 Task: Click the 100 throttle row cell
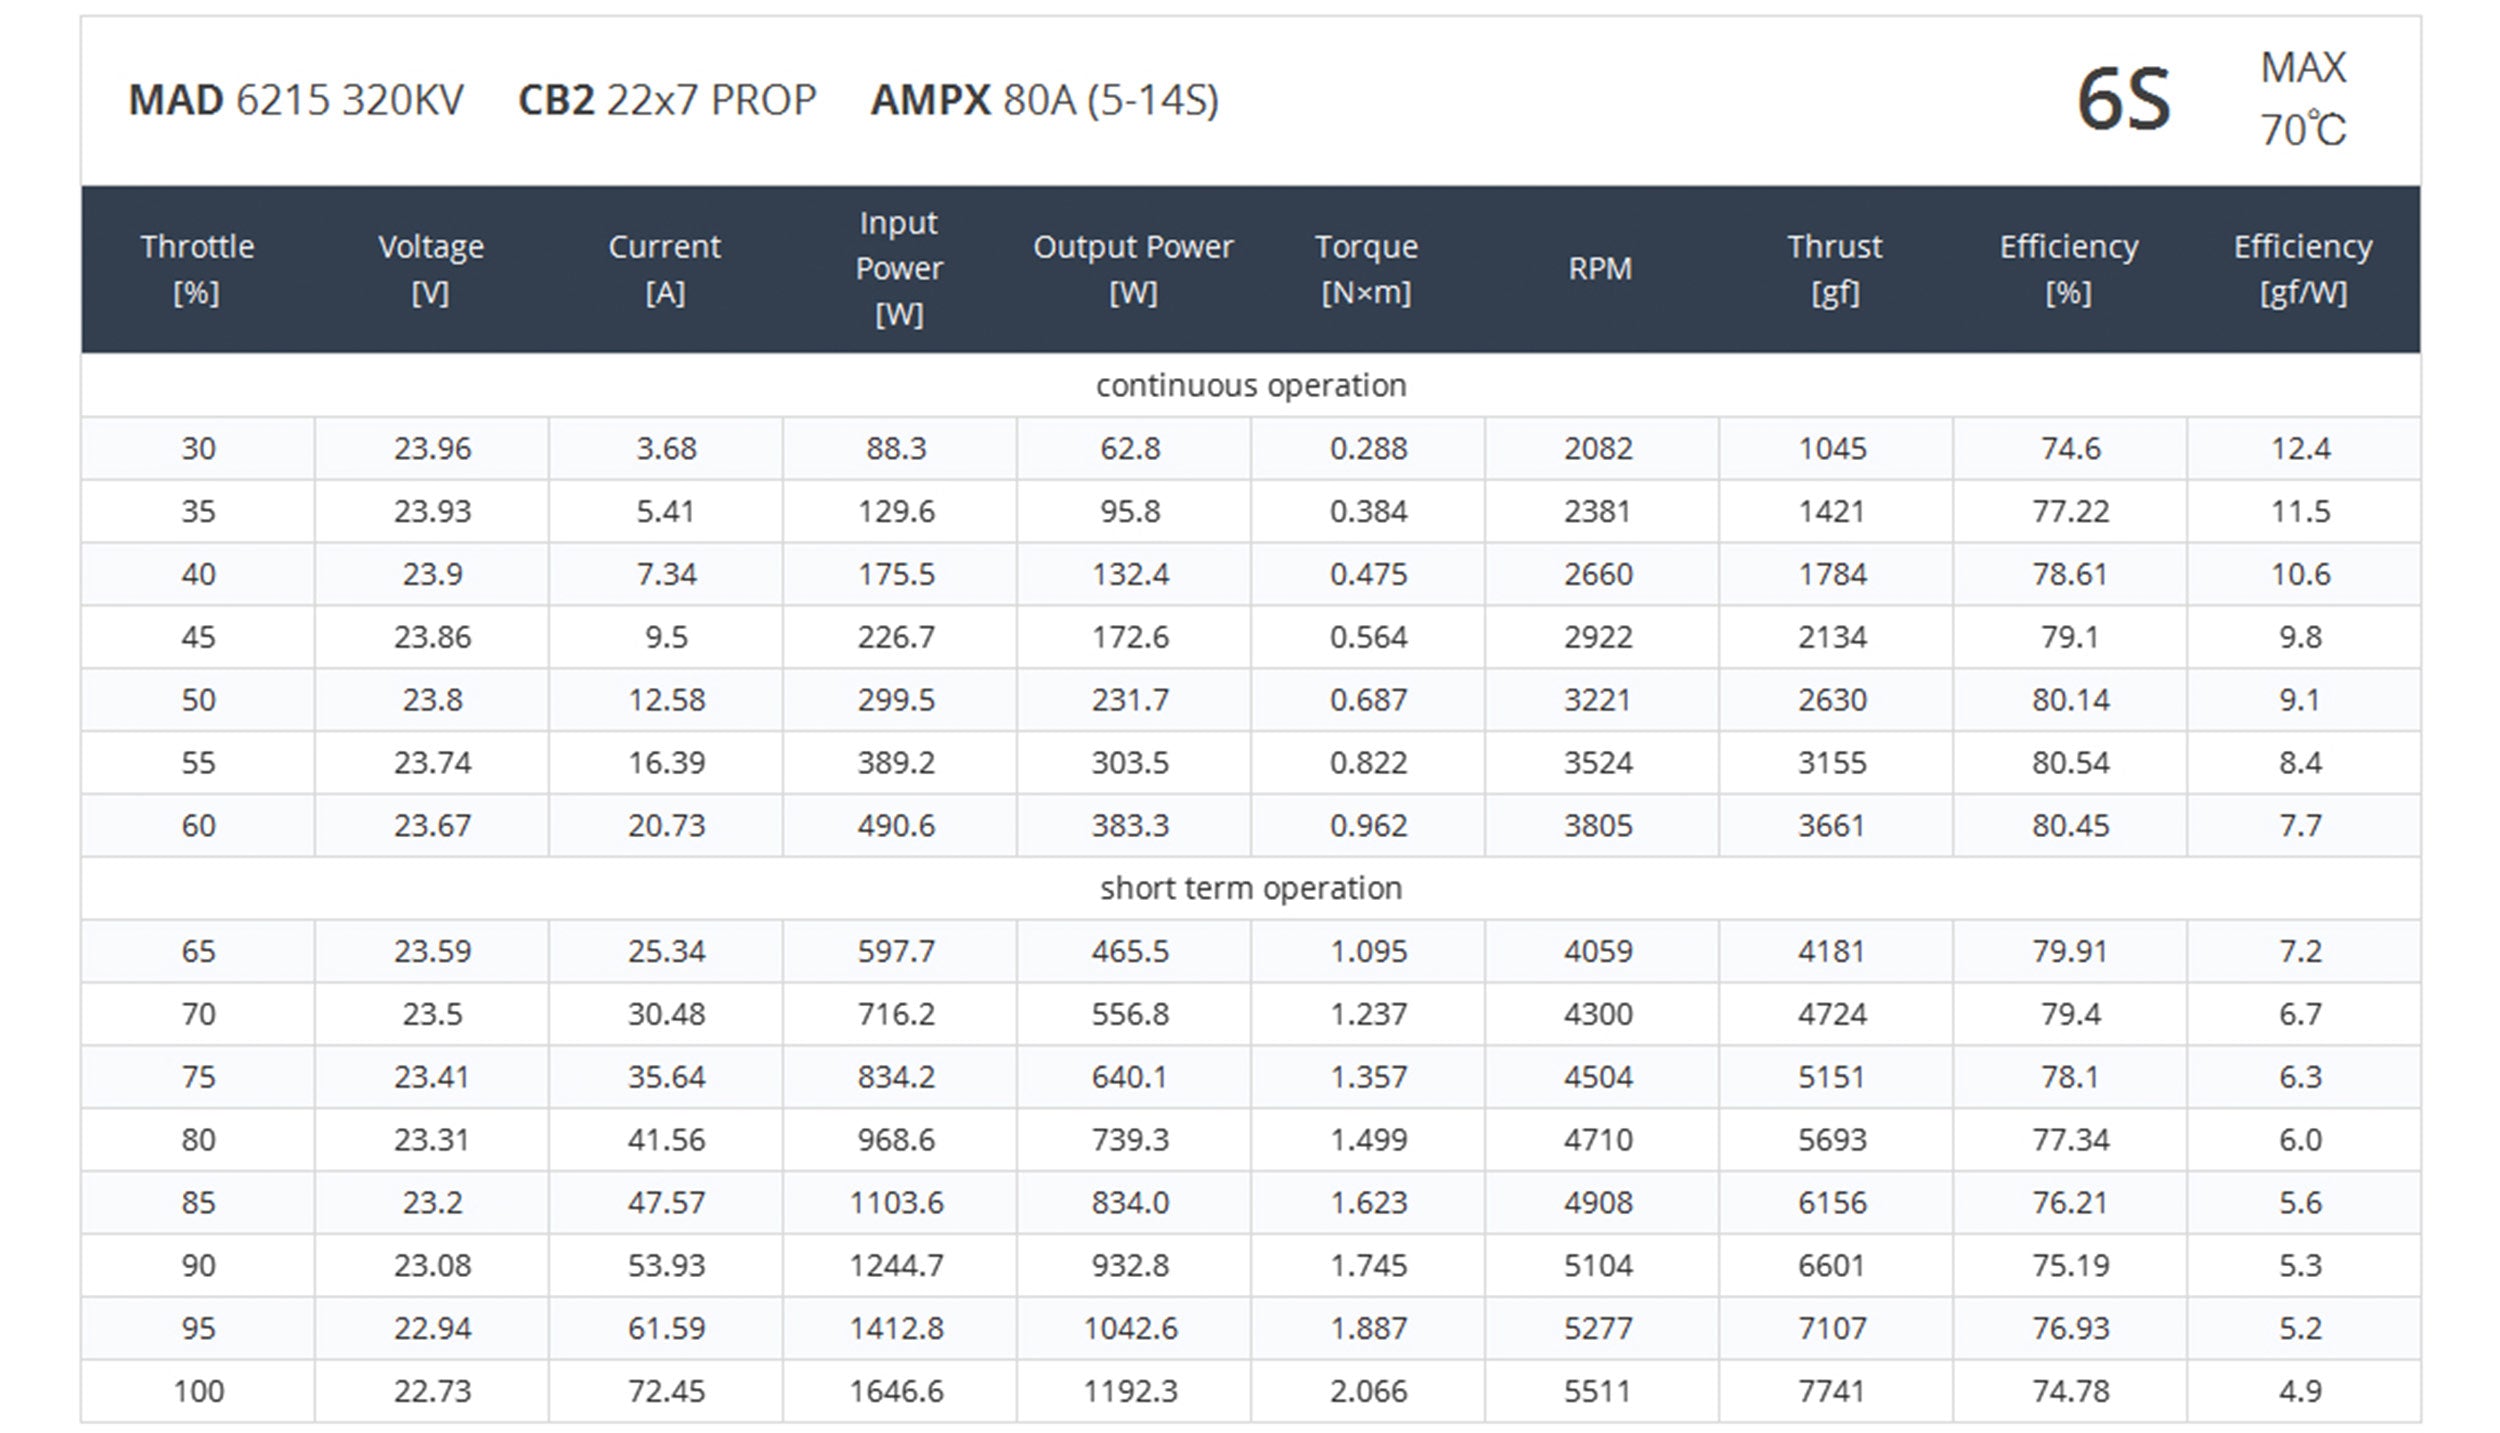[198, 1391]
